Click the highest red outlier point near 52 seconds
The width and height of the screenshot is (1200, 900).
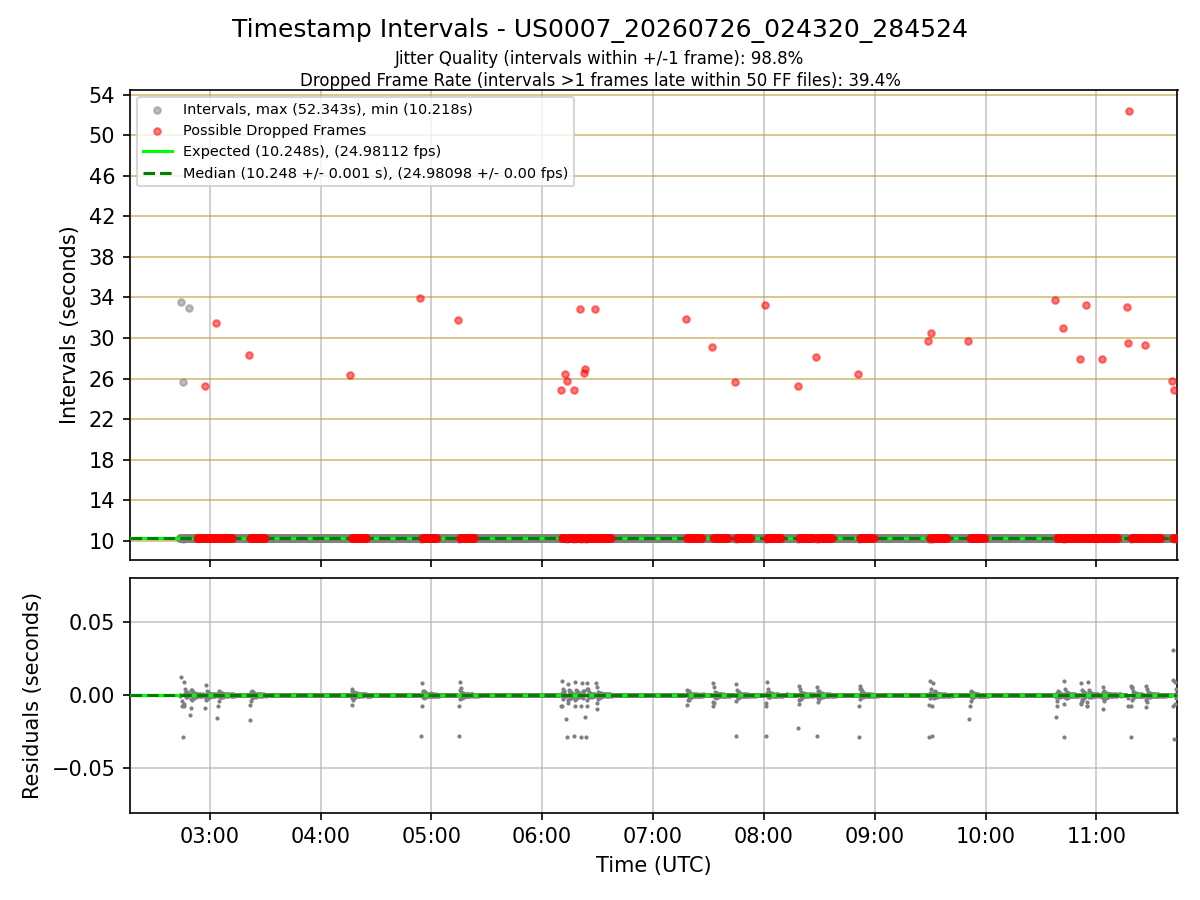1129,111
